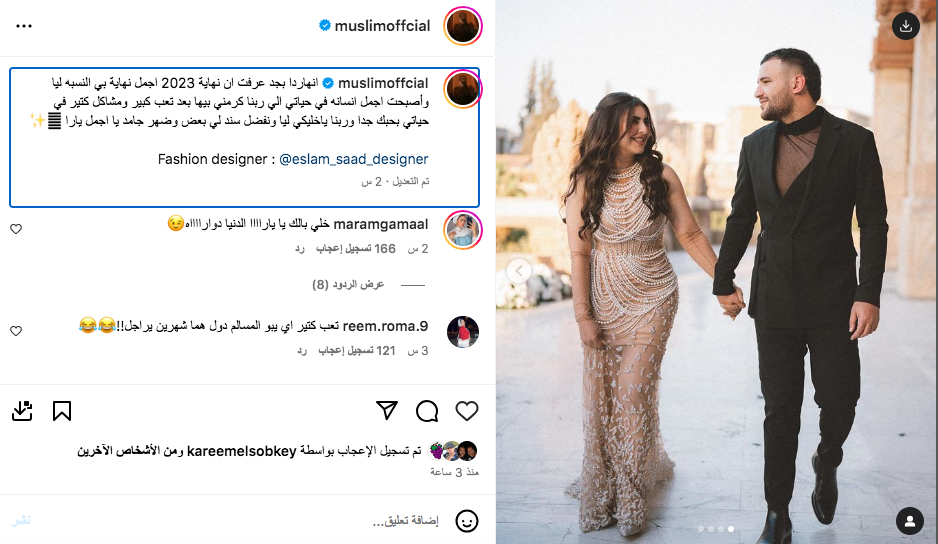938x544 pixels.
Task: Like the post with the heart icon
Action: (467, 411)
